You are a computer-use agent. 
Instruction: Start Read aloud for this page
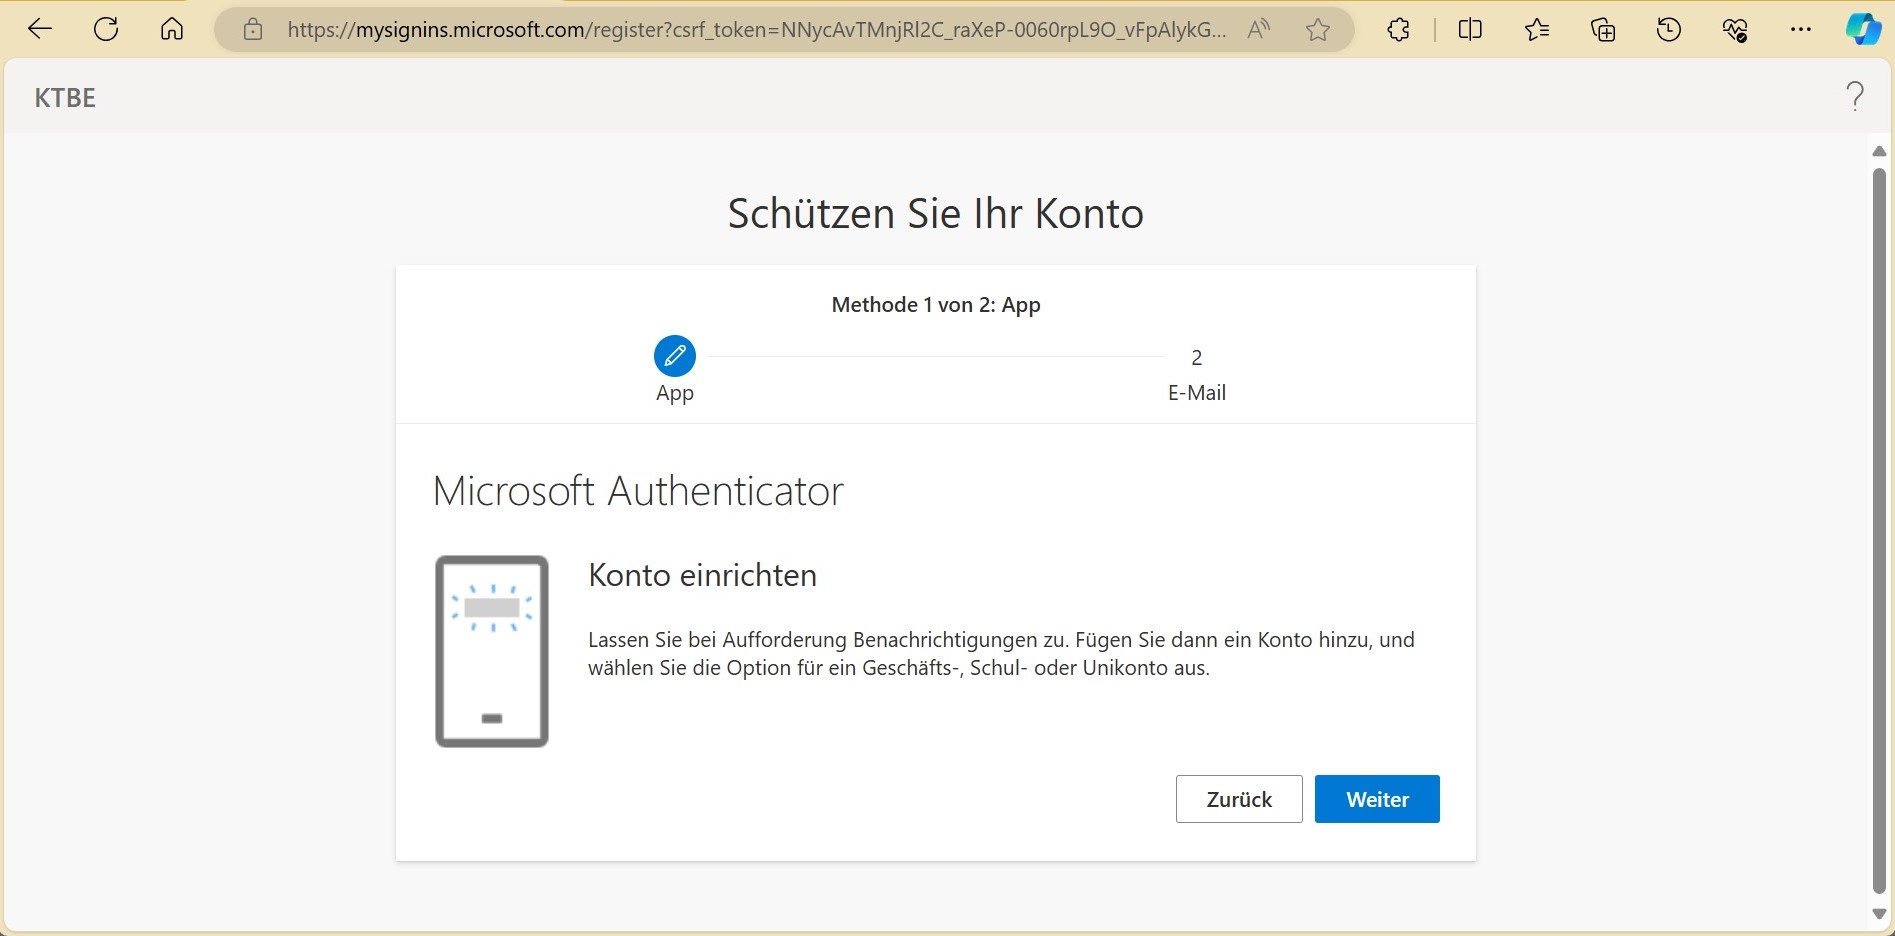(1258, 29)
